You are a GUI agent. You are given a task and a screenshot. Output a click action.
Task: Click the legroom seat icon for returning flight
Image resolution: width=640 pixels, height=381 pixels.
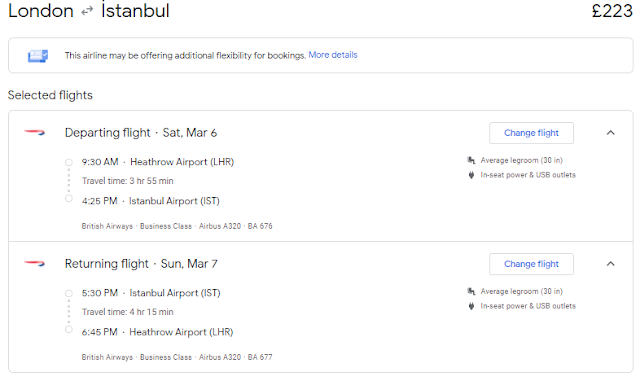coord(471,291)
